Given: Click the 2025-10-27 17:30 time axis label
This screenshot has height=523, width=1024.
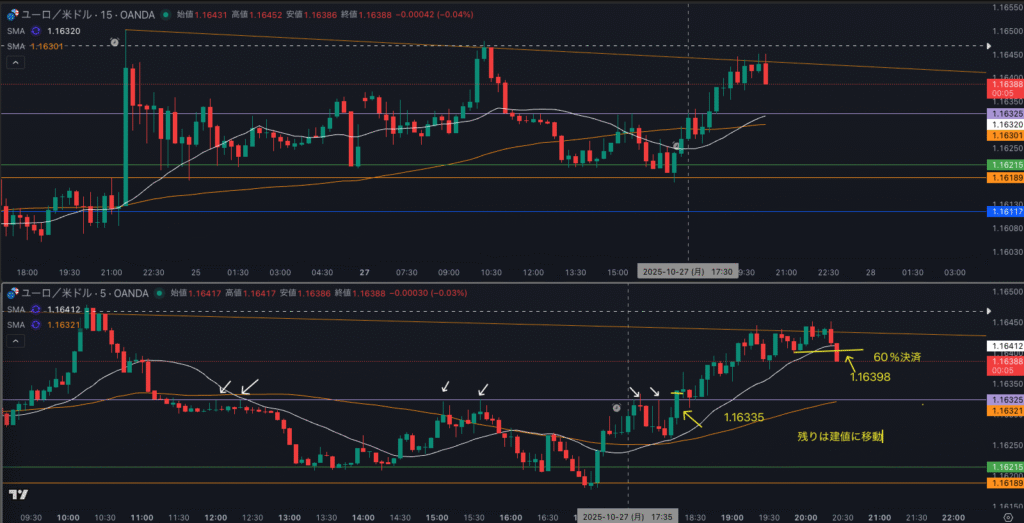Looking at the screenshot, I should 688,271.
